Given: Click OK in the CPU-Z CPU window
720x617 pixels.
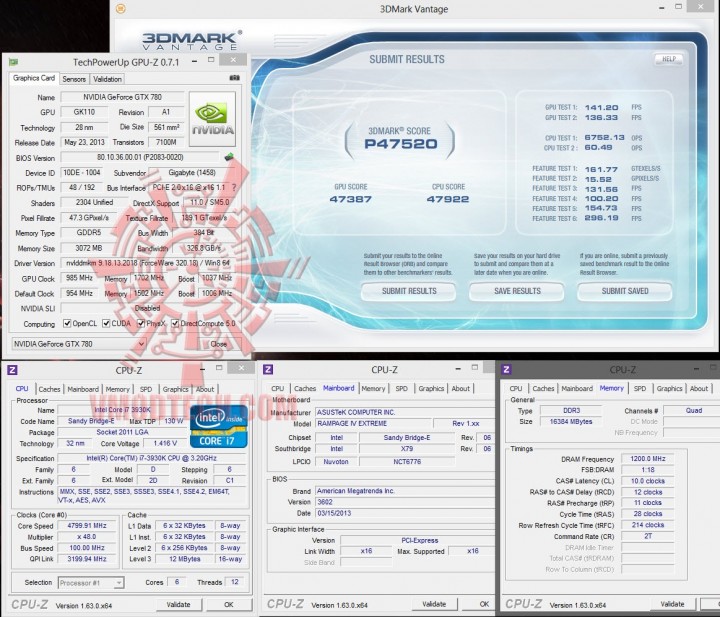Looking at the screenshot, I should coord(229,605).
